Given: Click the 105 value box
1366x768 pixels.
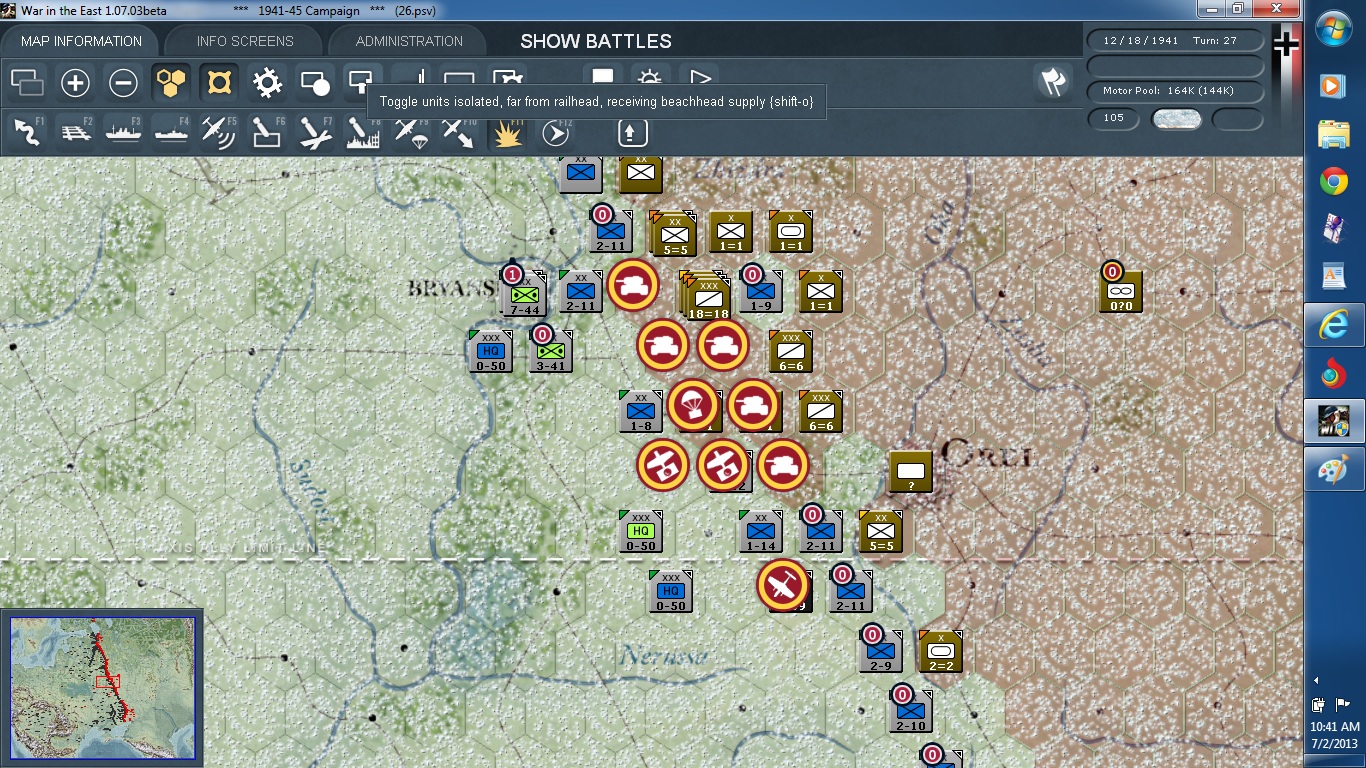Looking at the screenshot, I should [x=1114, y=118].
